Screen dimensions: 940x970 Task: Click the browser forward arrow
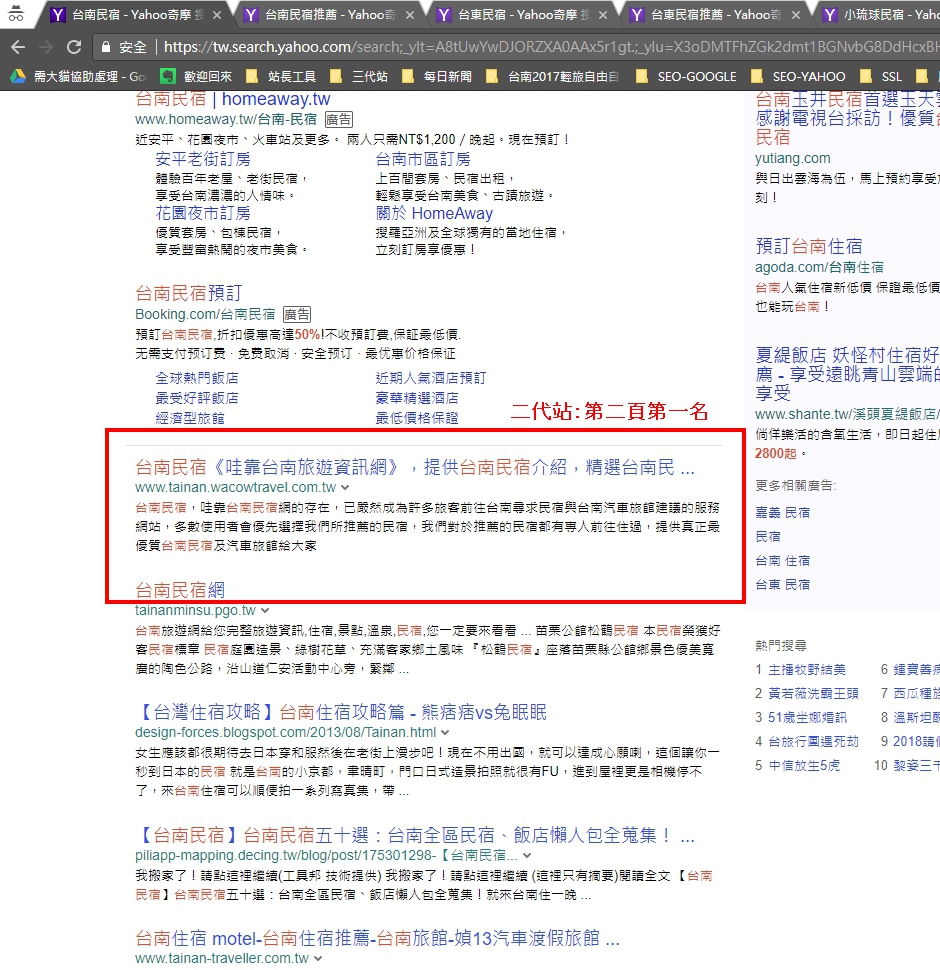pos(46,47)
